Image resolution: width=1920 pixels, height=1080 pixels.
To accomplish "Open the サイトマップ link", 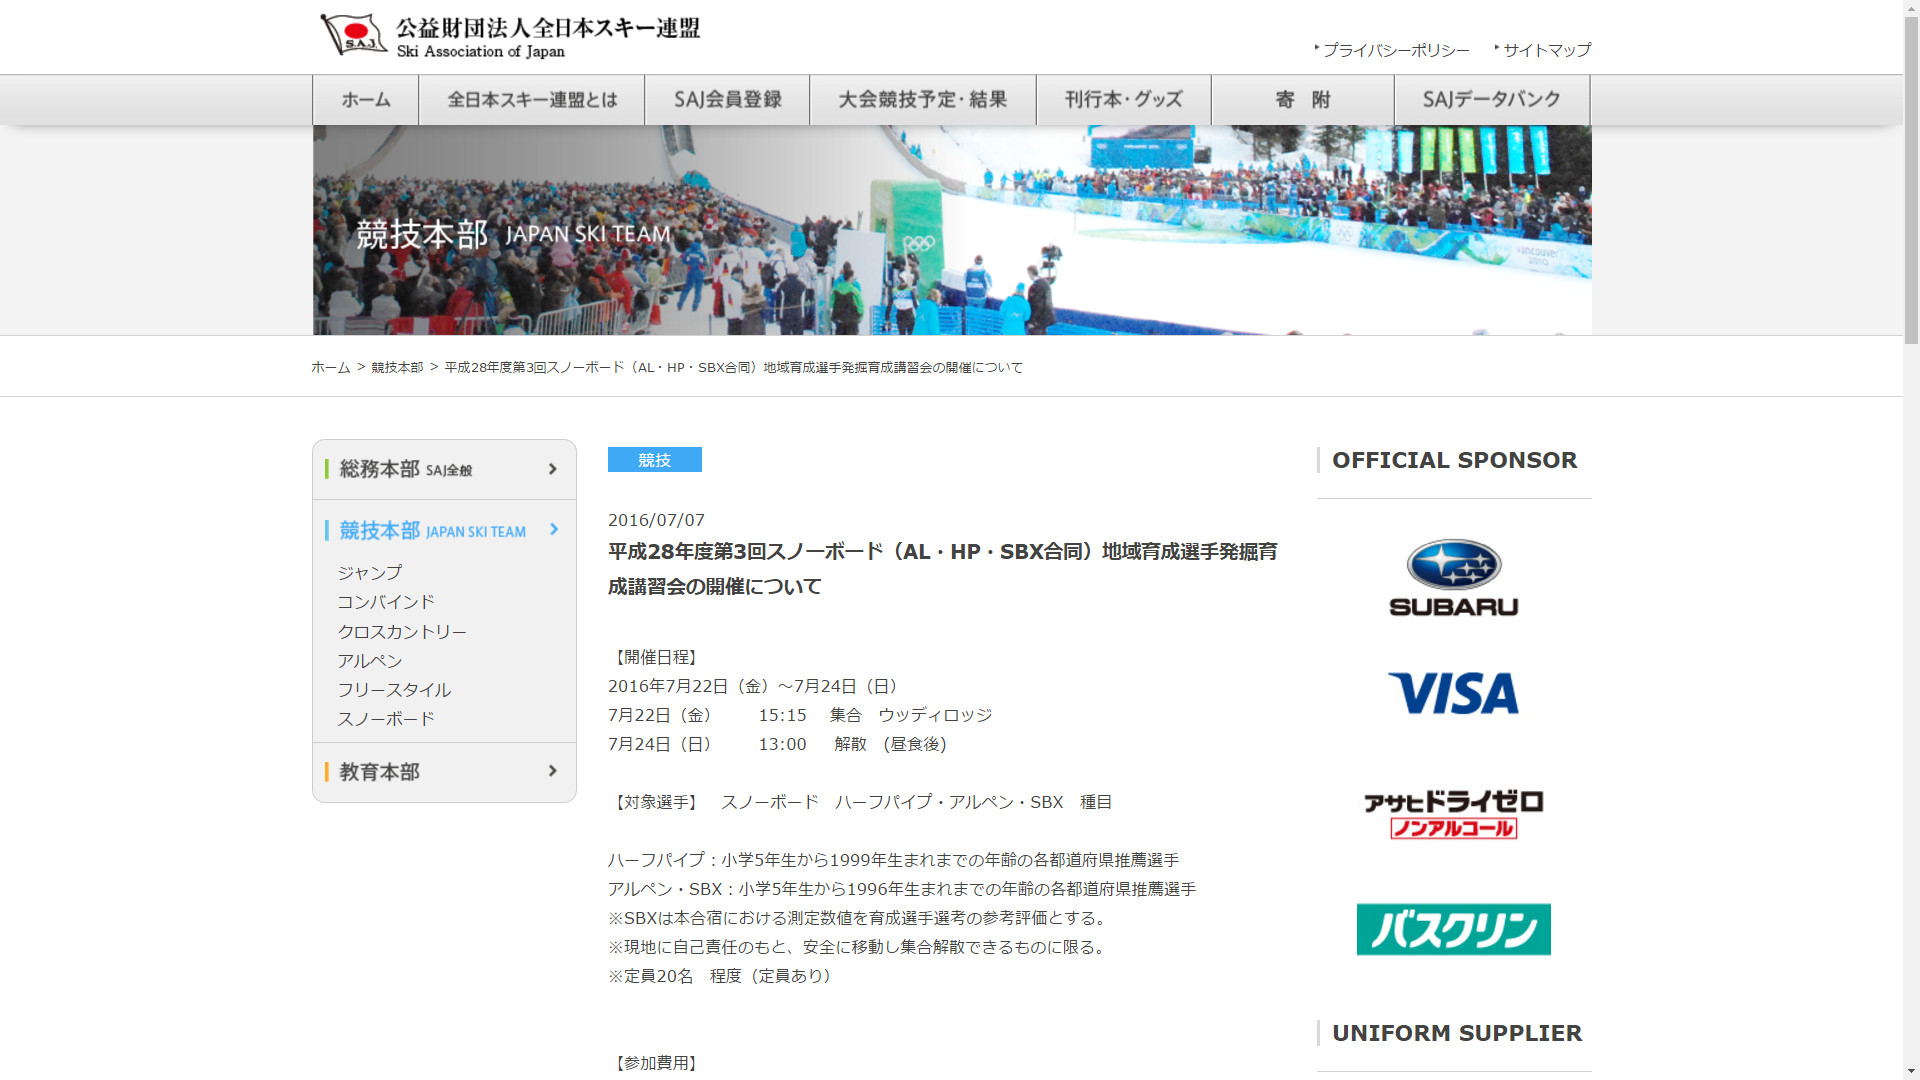I will pos(1546,50).
